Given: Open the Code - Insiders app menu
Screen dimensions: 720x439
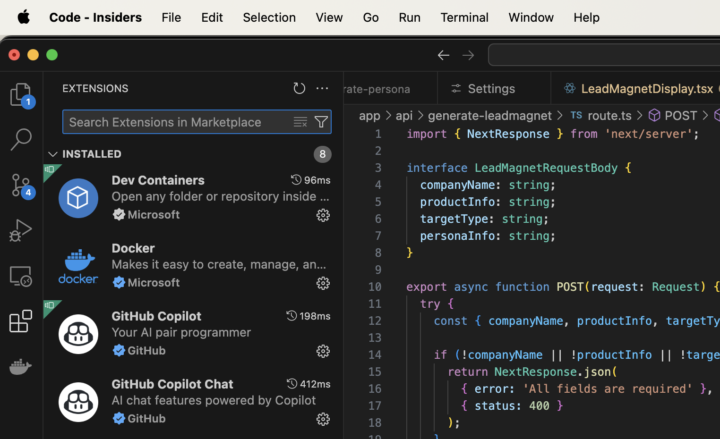Looking at the screenshot, I should [96, 17].
